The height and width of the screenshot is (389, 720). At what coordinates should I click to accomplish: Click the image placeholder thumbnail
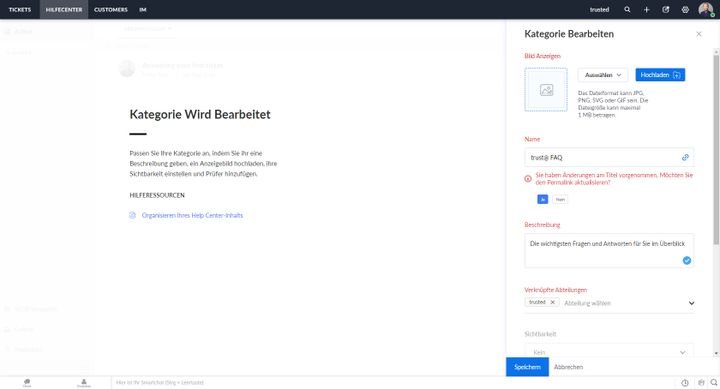point(546,90)
